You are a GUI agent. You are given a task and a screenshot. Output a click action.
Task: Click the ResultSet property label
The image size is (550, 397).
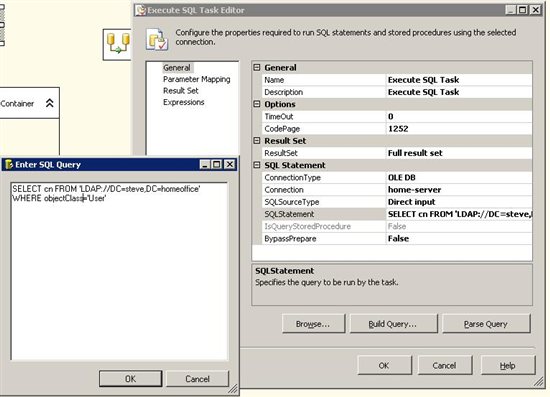point(281,153)
